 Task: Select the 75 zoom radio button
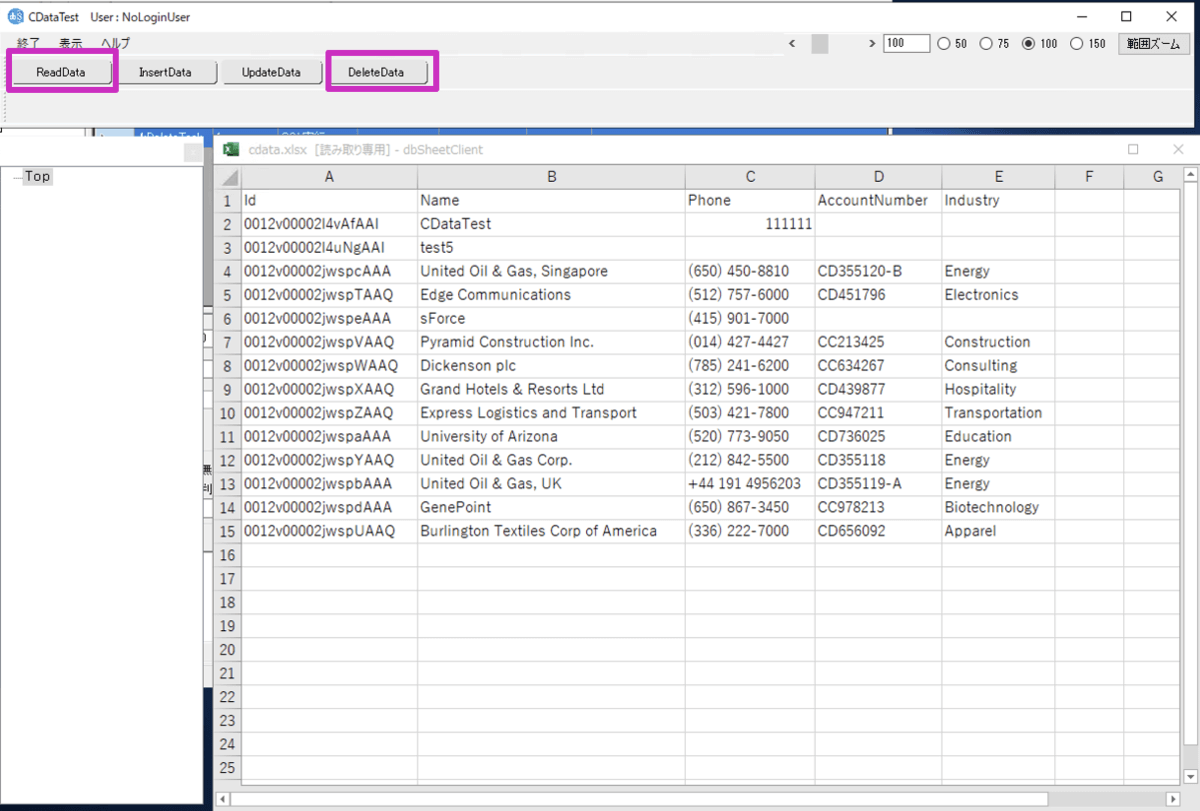tap(987, 44)
